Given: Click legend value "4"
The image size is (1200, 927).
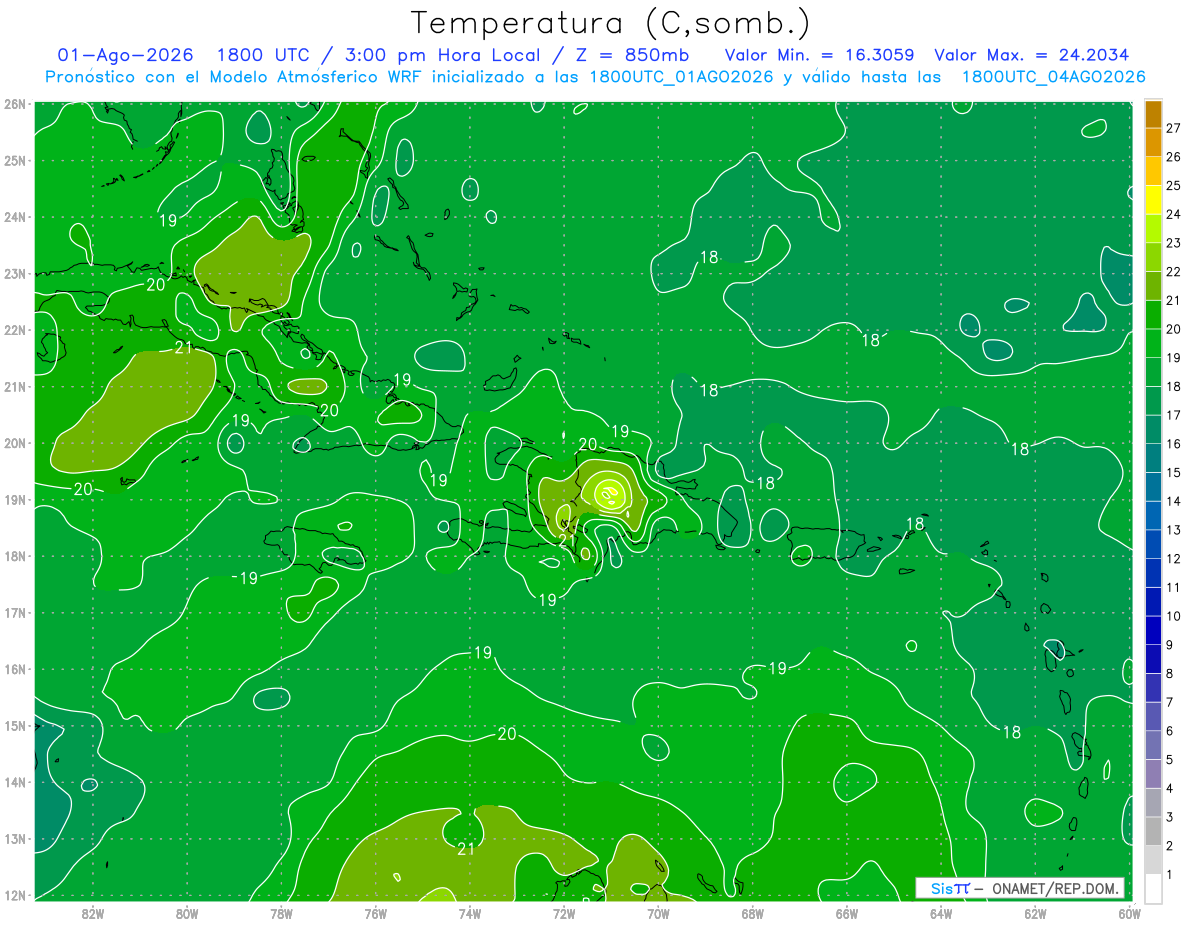Looking at the screenshot, I should tap(1170, 788).
